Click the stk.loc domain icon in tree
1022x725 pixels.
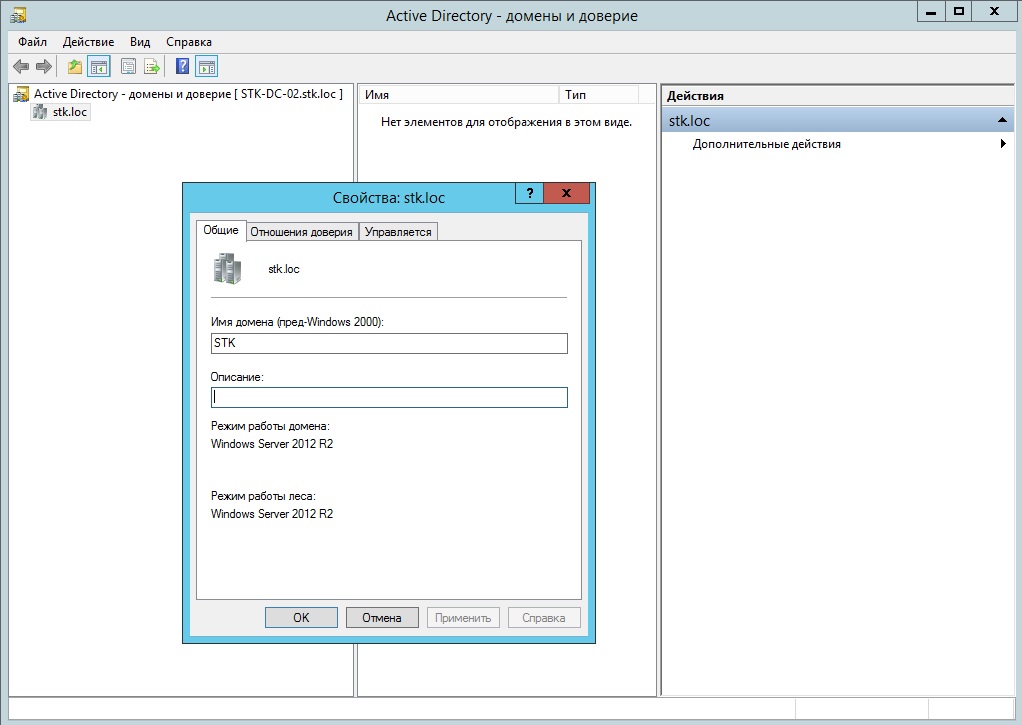[40, 112]
